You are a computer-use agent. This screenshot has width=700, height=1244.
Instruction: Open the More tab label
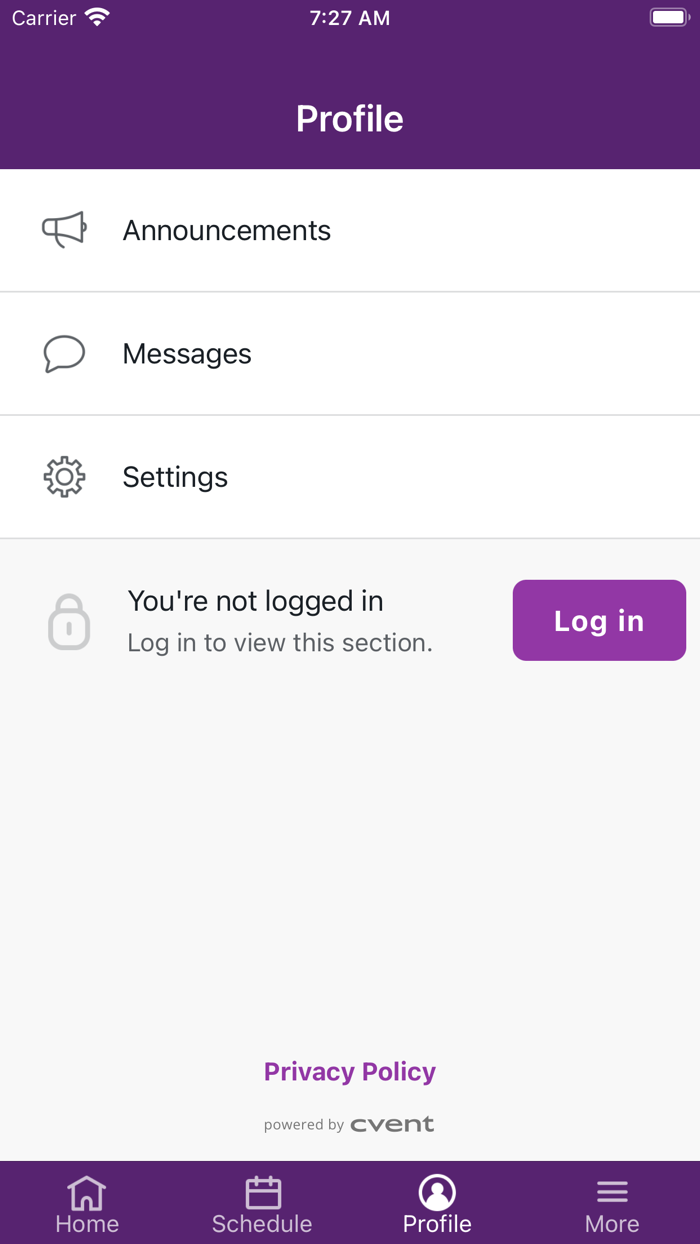pyautogui.click(x=612, y=1224)
